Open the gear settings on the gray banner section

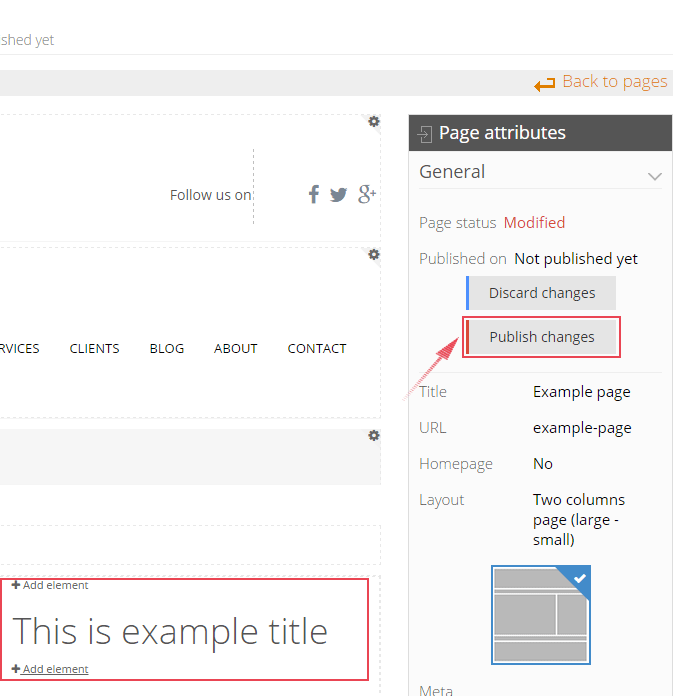tap(373, 435)
